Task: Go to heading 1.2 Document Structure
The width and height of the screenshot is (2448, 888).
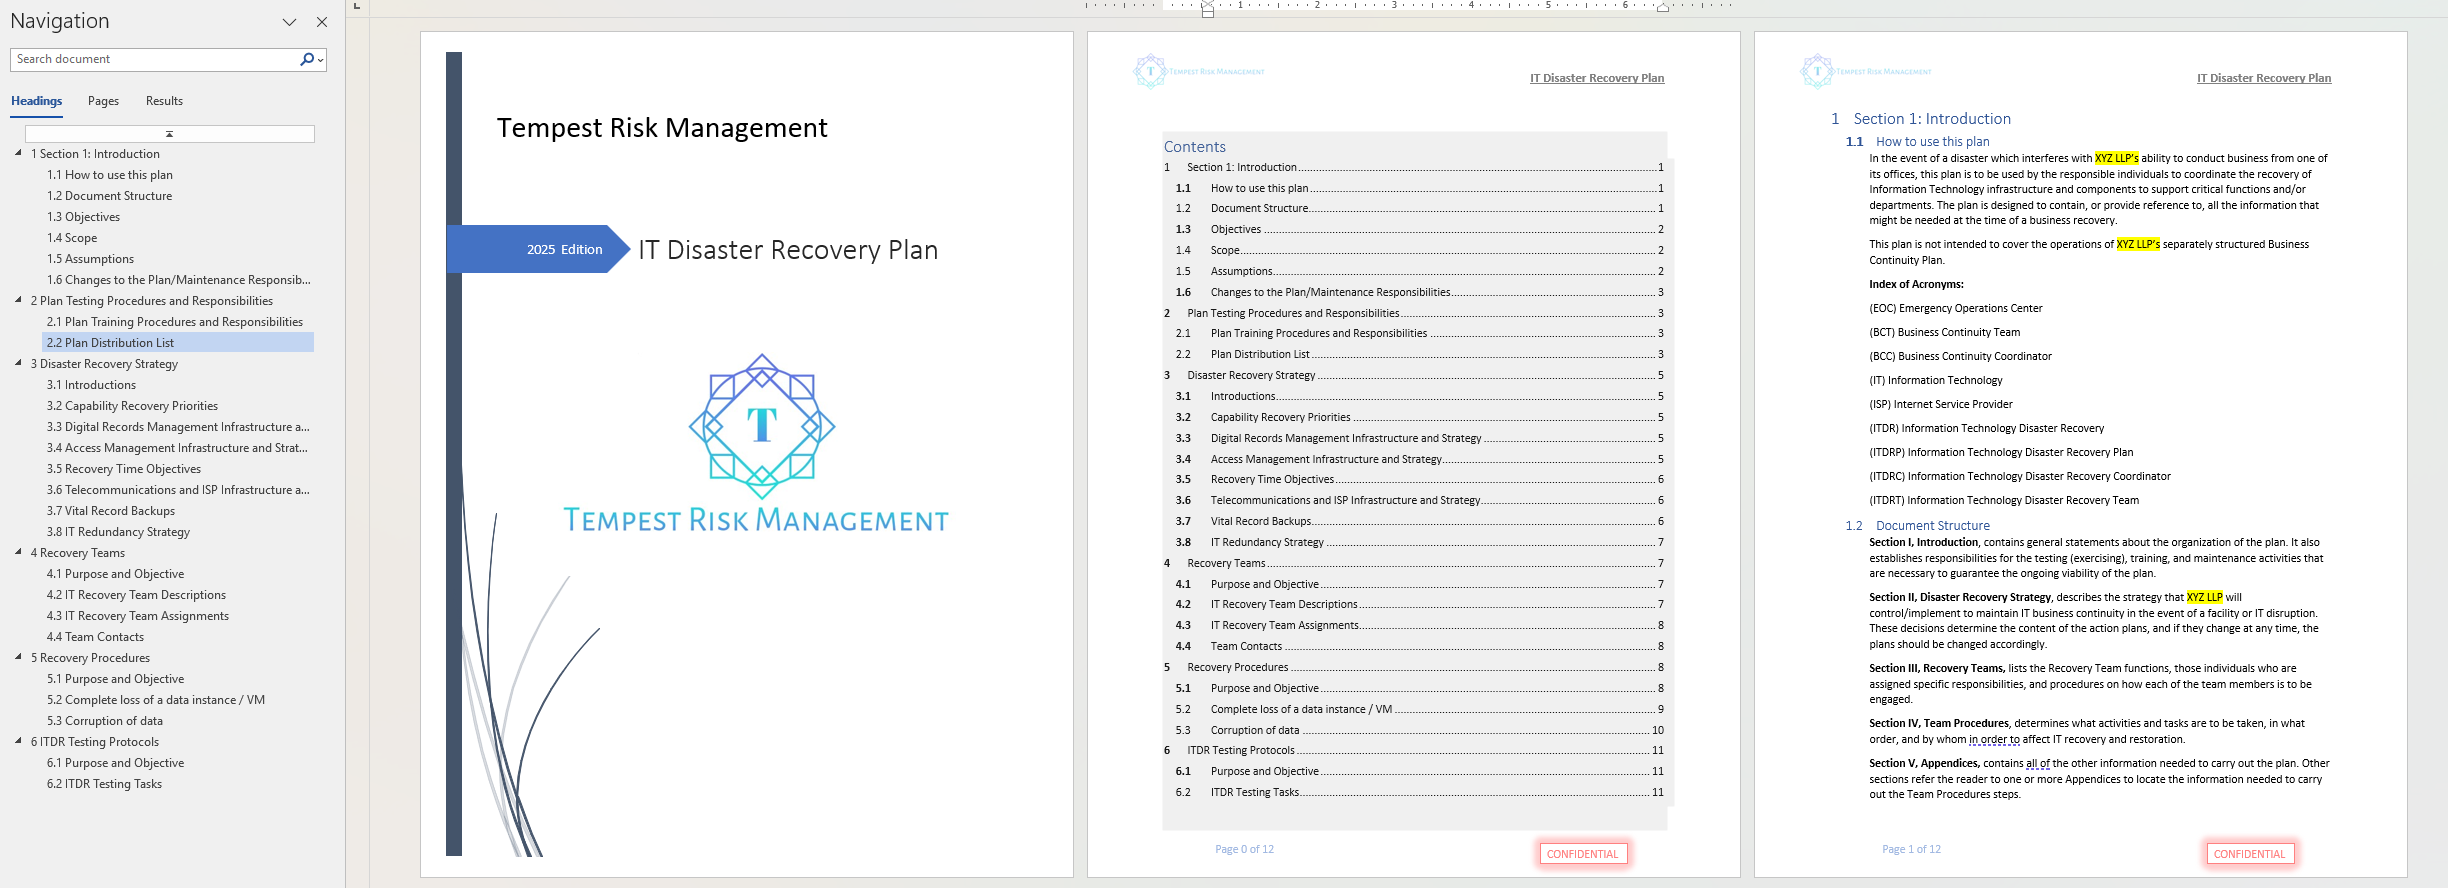Action: click(x=109, y=196)
